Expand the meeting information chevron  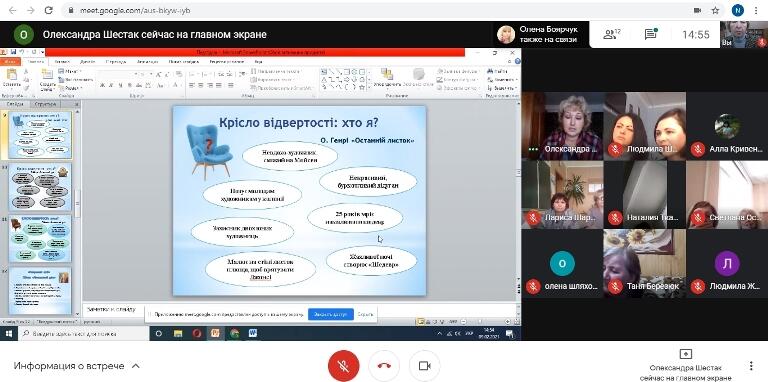pyautogui.click(x=136, y=366)
